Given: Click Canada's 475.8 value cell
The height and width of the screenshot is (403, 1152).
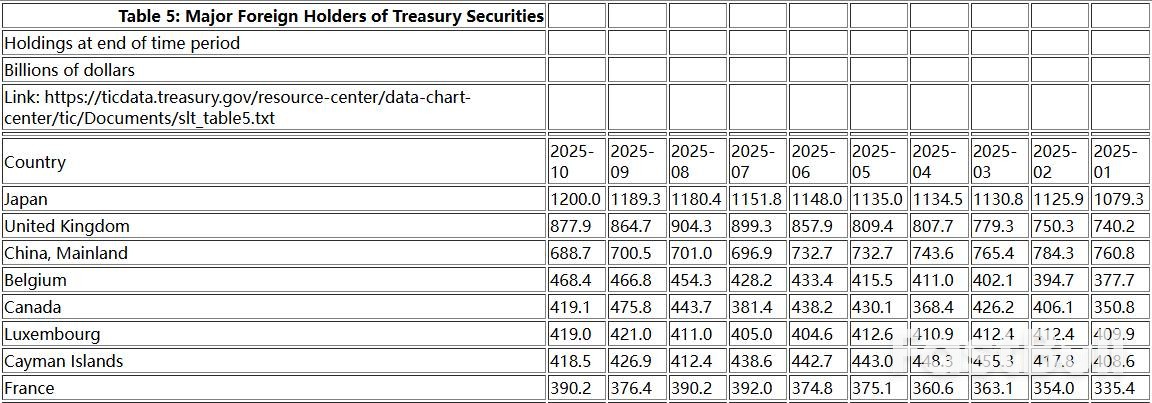Looking at the screenshot, I should point(632,307).
